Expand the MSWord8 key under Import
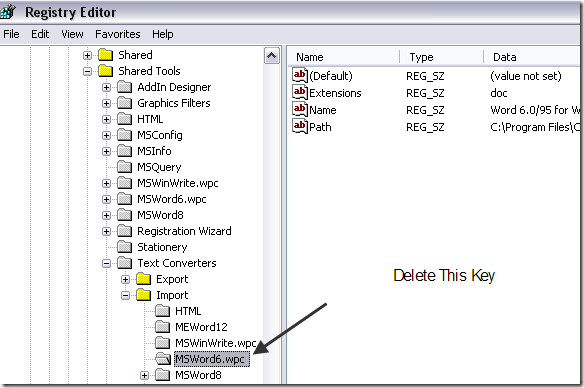This screenshot has height=388, width=584. 145,375
